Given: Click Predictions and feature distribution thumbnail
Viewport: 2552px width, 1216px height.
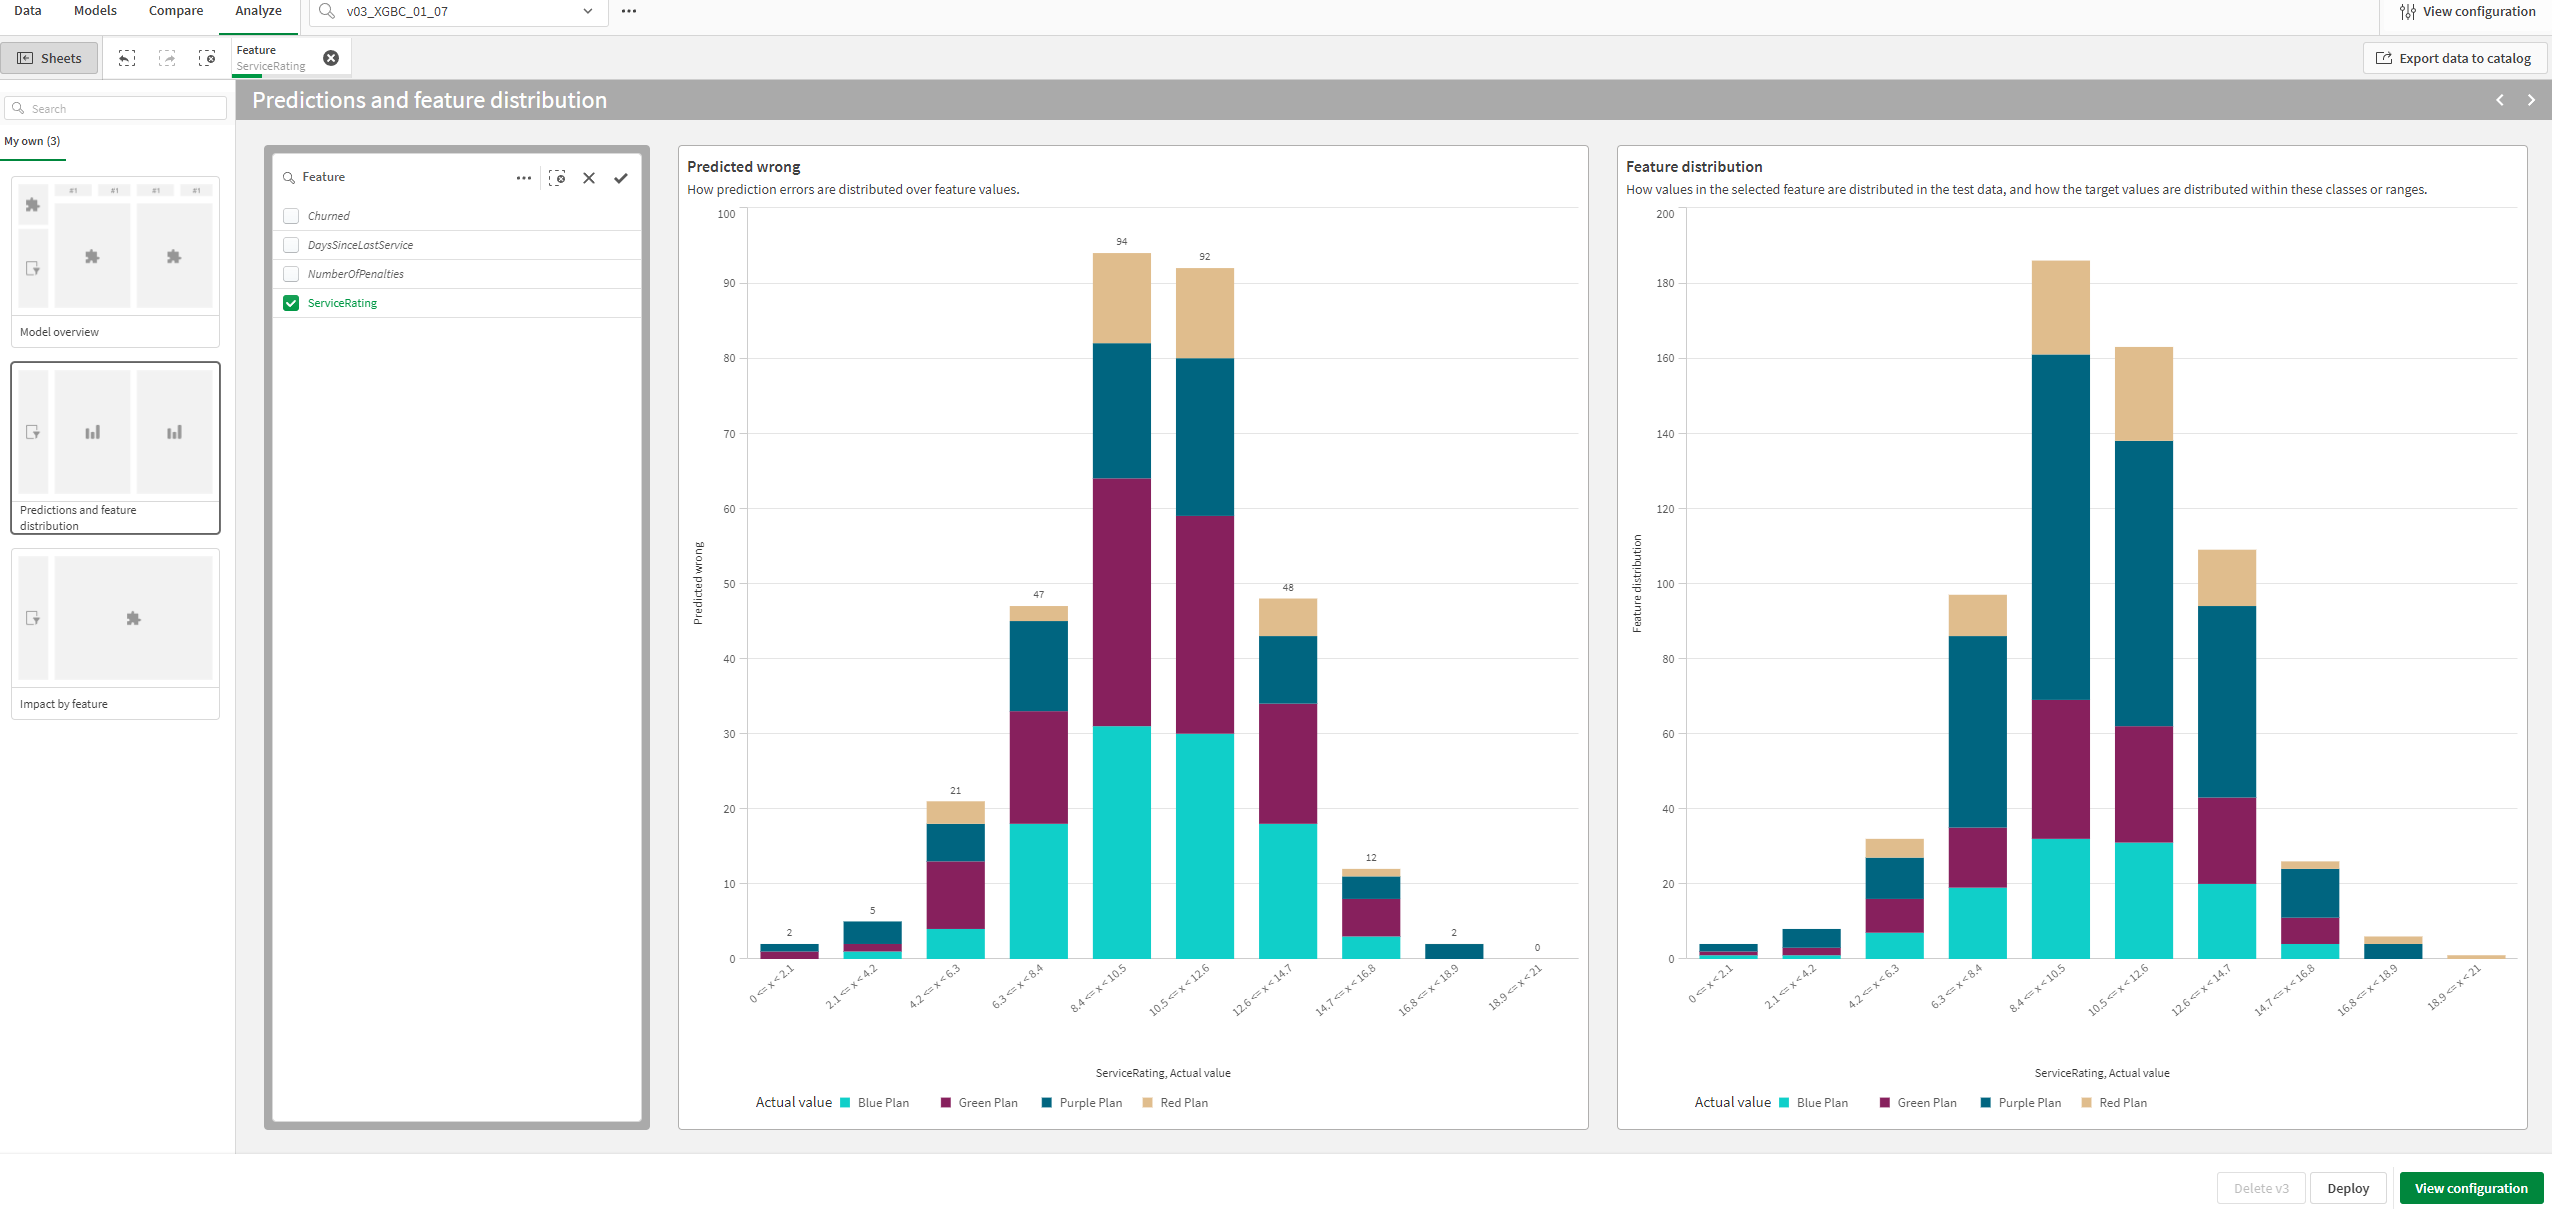Looking at the screenshot, I should pyautogui.click(x=114, y=440).
